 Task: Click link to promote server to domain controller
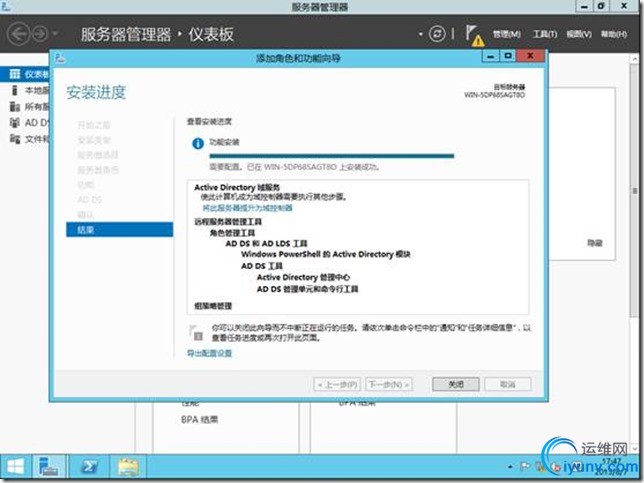(x=248, y=208)
